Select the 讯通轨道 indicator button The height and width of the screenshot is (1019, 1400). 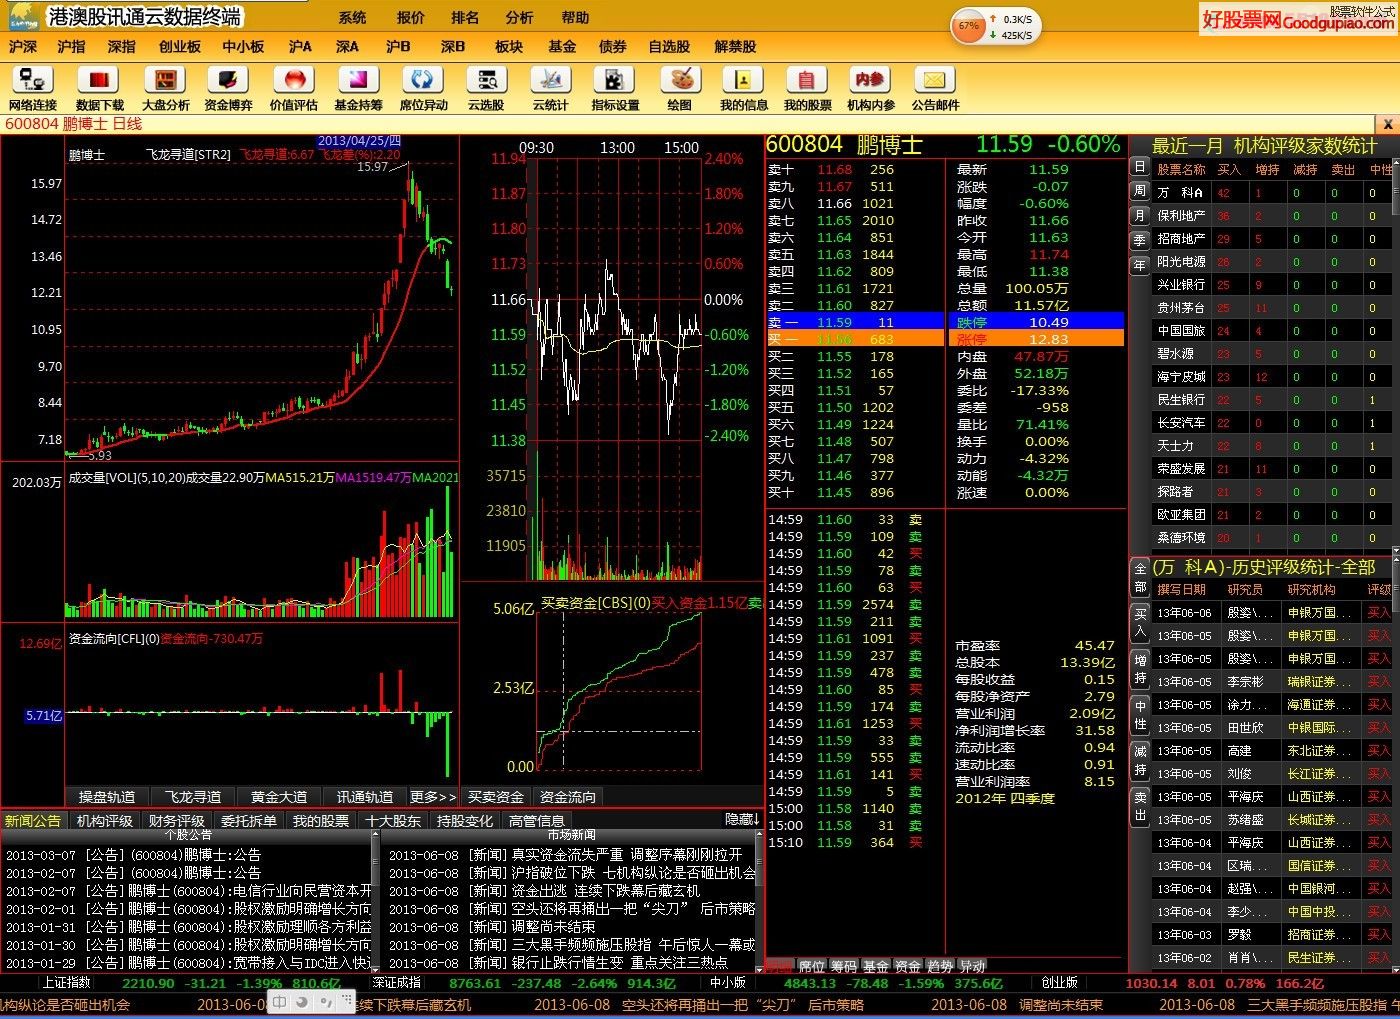(x=365, y=797)
